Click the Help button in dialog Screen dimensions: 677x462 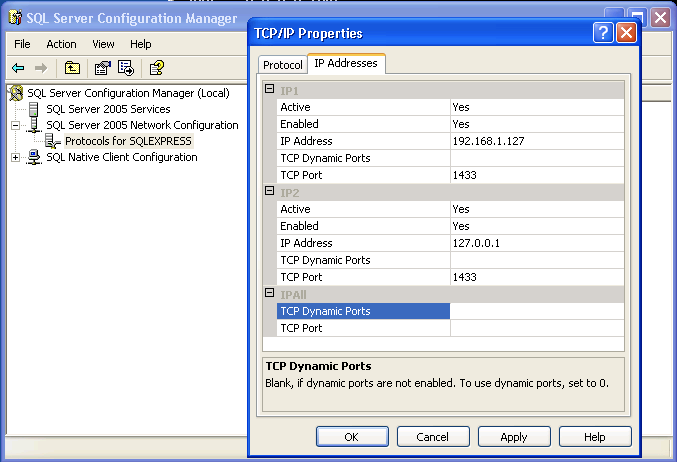point(595,437)
